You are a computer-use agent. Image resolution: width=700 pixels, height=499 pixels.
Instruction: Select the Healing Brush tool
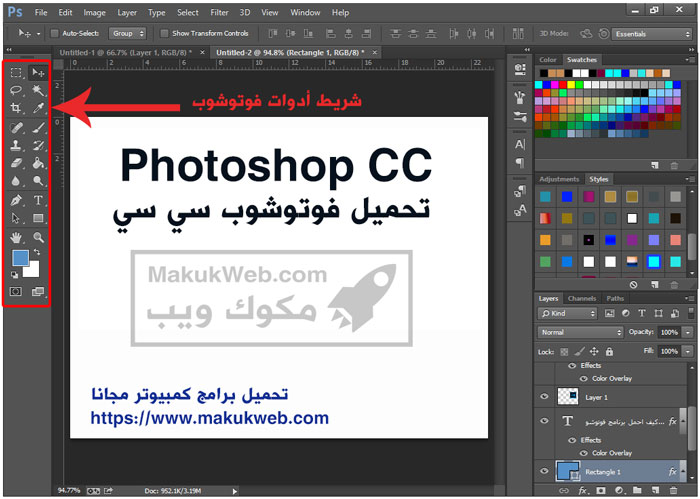[x=16, y=128]
